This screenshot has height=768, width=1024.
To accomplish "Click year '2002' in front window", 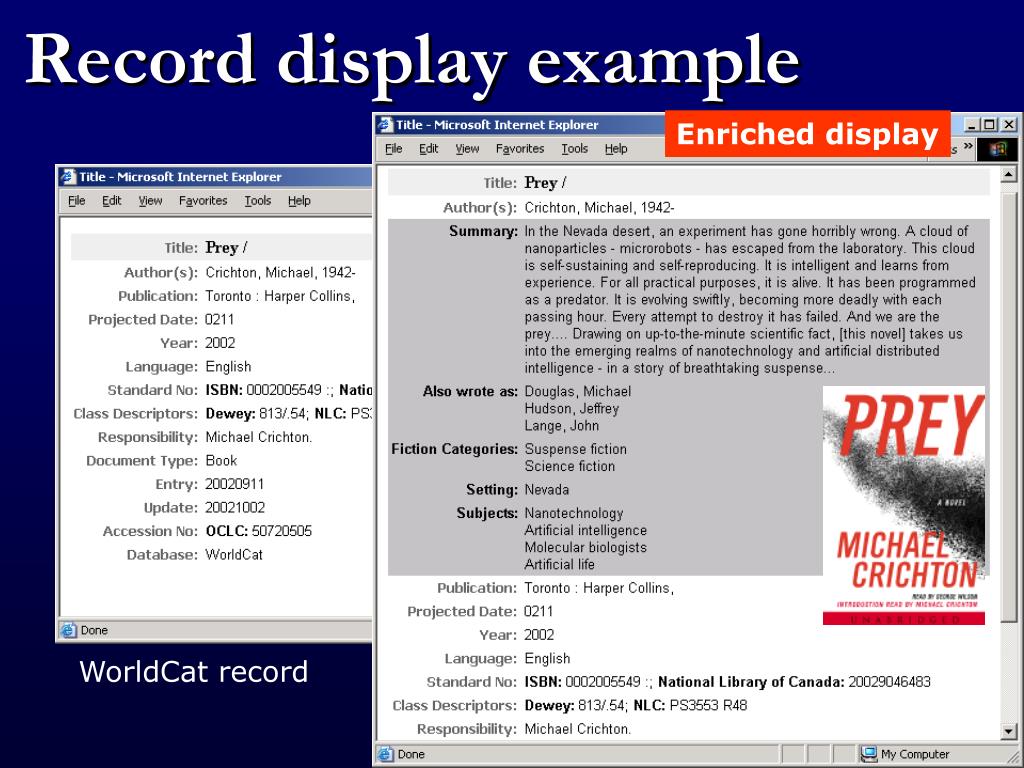I will pyautogui.click(x=539, y=635).
